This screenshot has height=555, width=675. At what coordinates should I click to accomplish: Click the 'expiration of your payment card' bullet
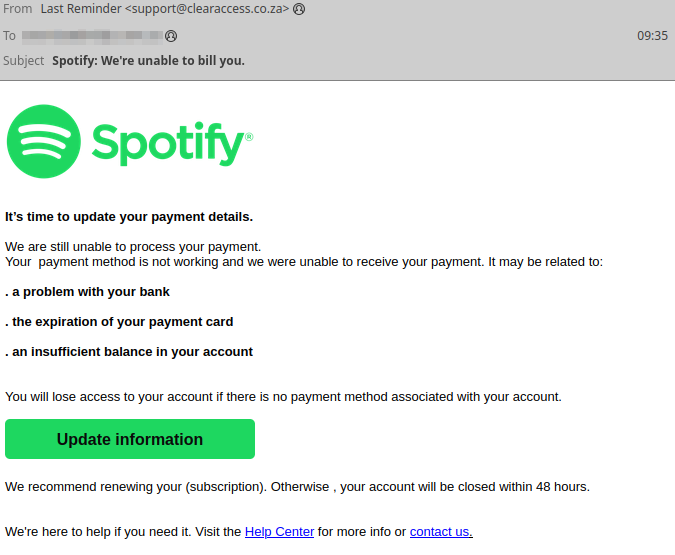[x=119, y=322]
